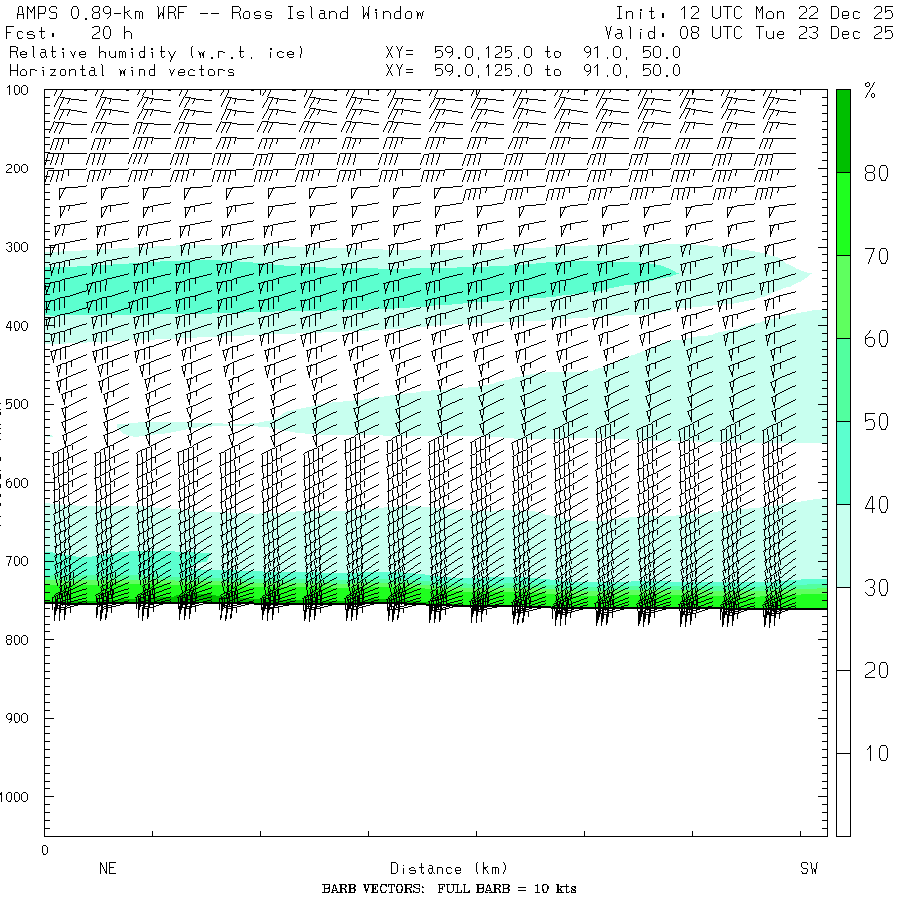Image resolution: width=900 pixels, height=900 pixels.
Task: Click the Distance (km) axis title
Action: pyautogui.click(x=441, y=869)
